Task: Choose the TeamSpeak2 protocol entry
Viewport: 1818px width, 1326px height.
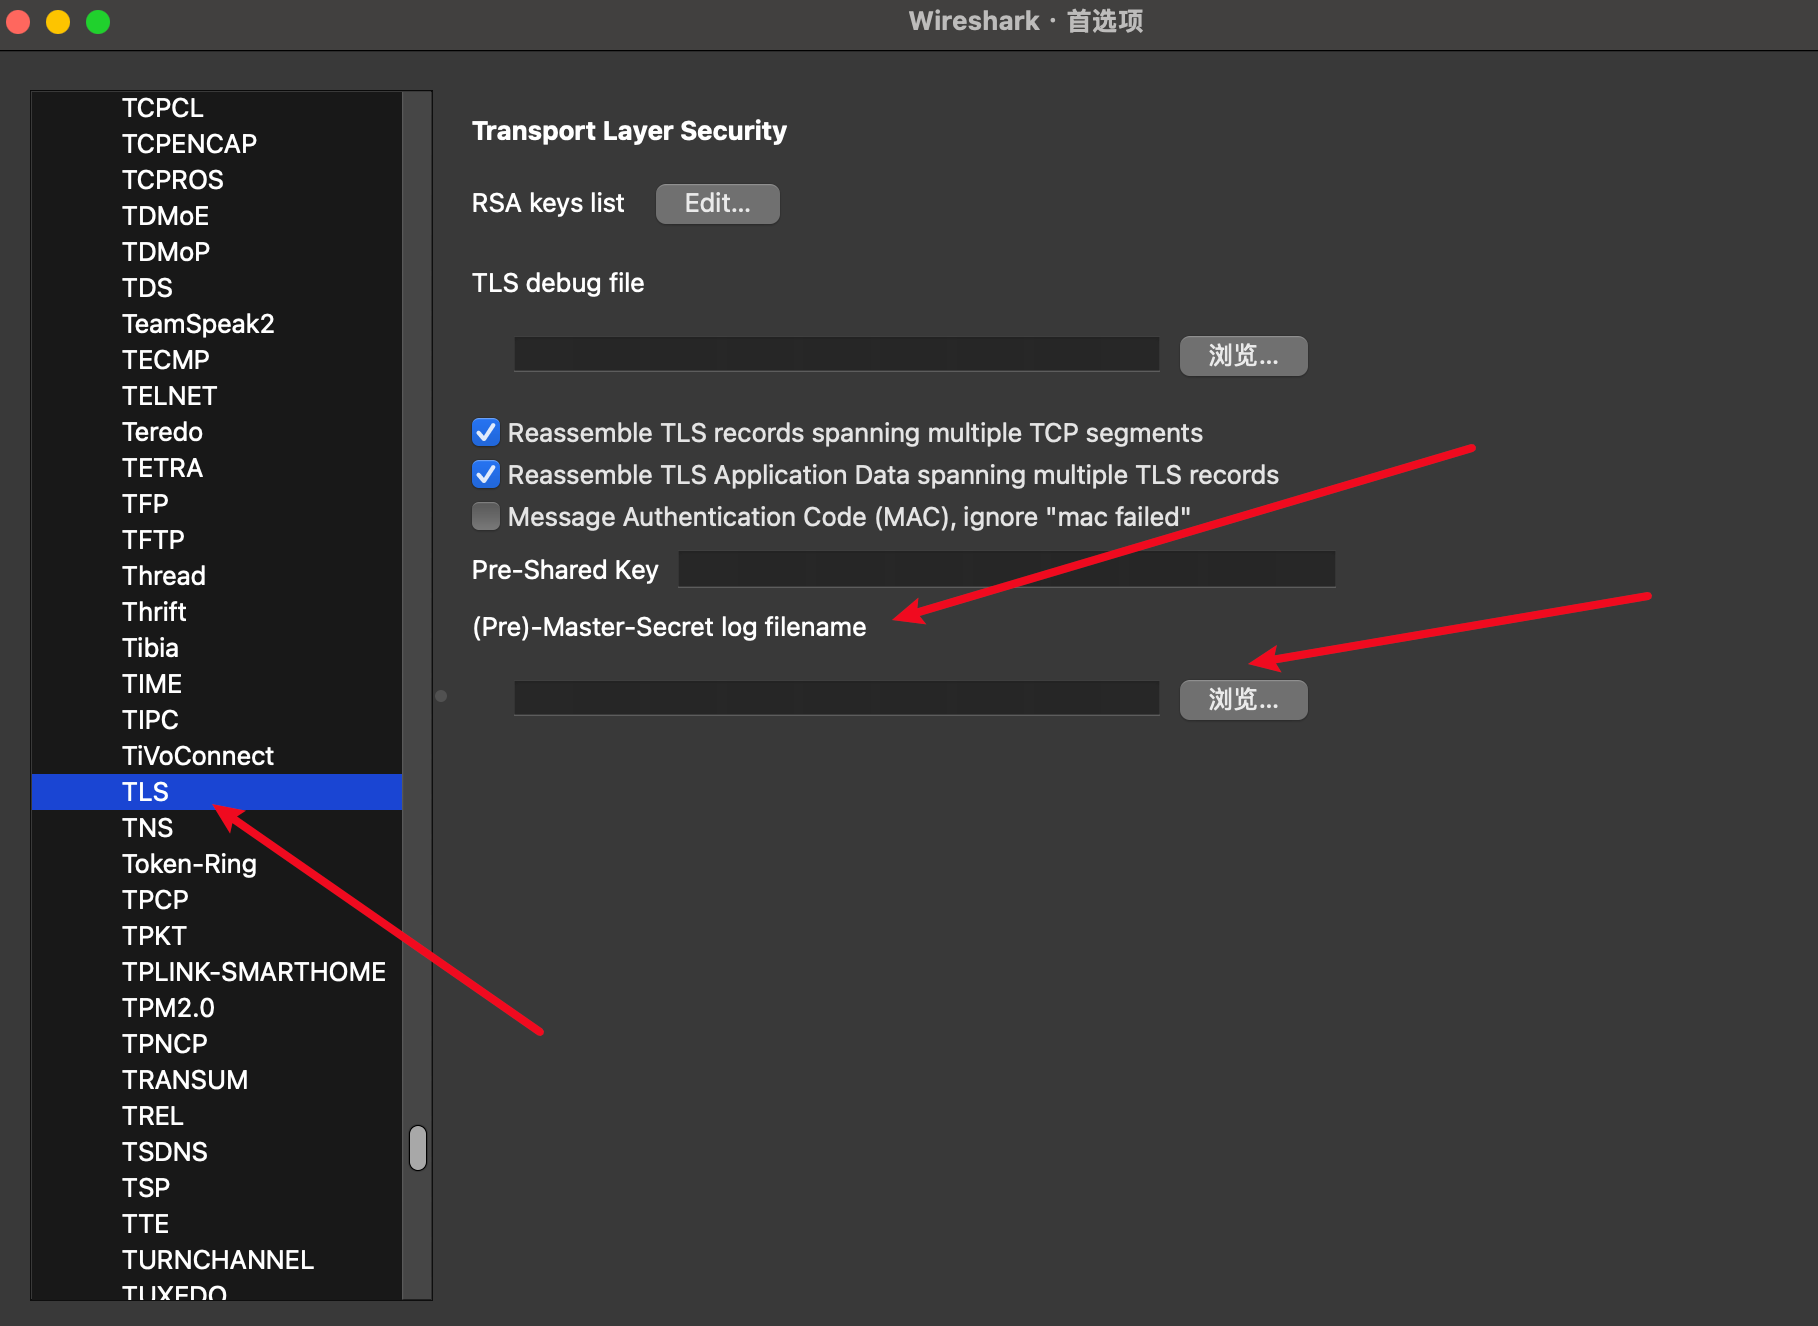Action: [x=198, y=324]
